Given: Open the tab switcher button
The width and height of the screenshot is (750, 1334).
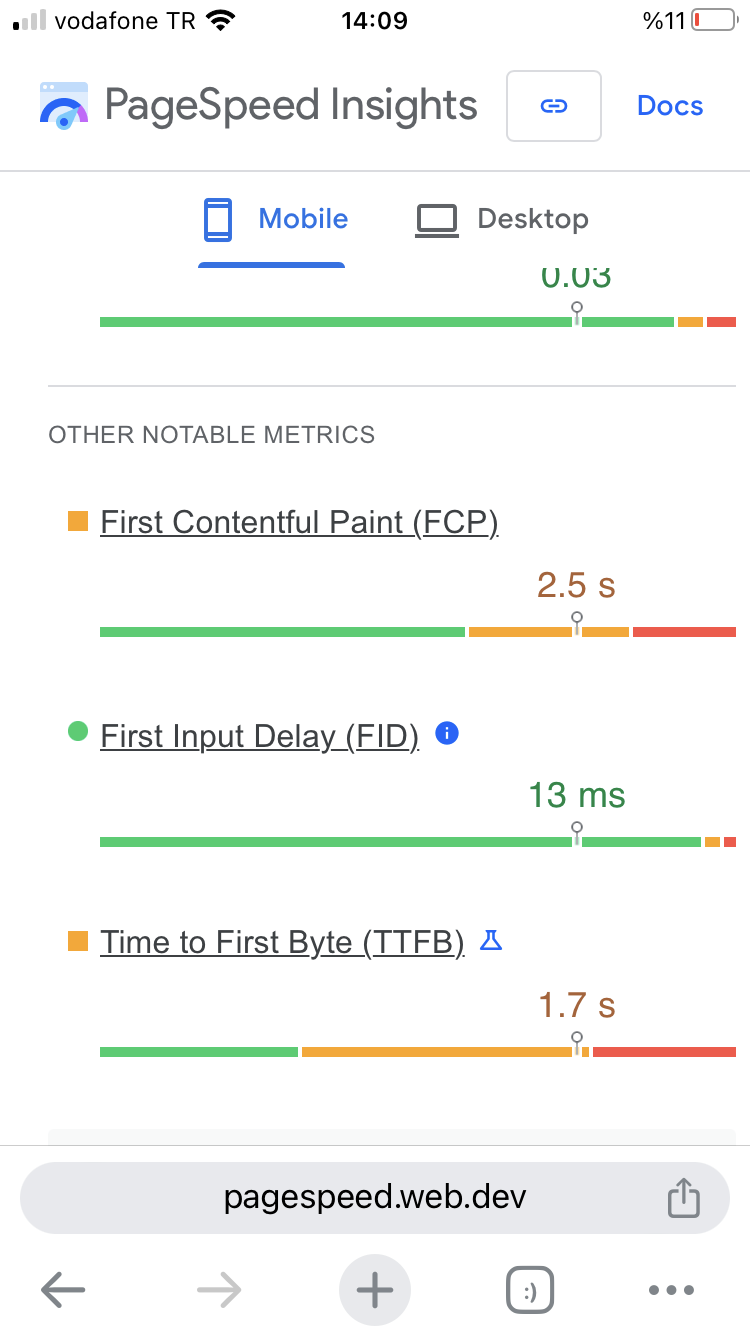Looking at the screenshot, I should 529,1291.
